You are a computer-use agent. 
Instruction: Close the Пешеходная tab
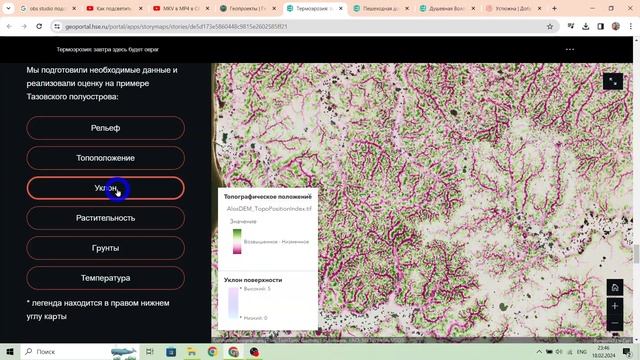point(407,8)
